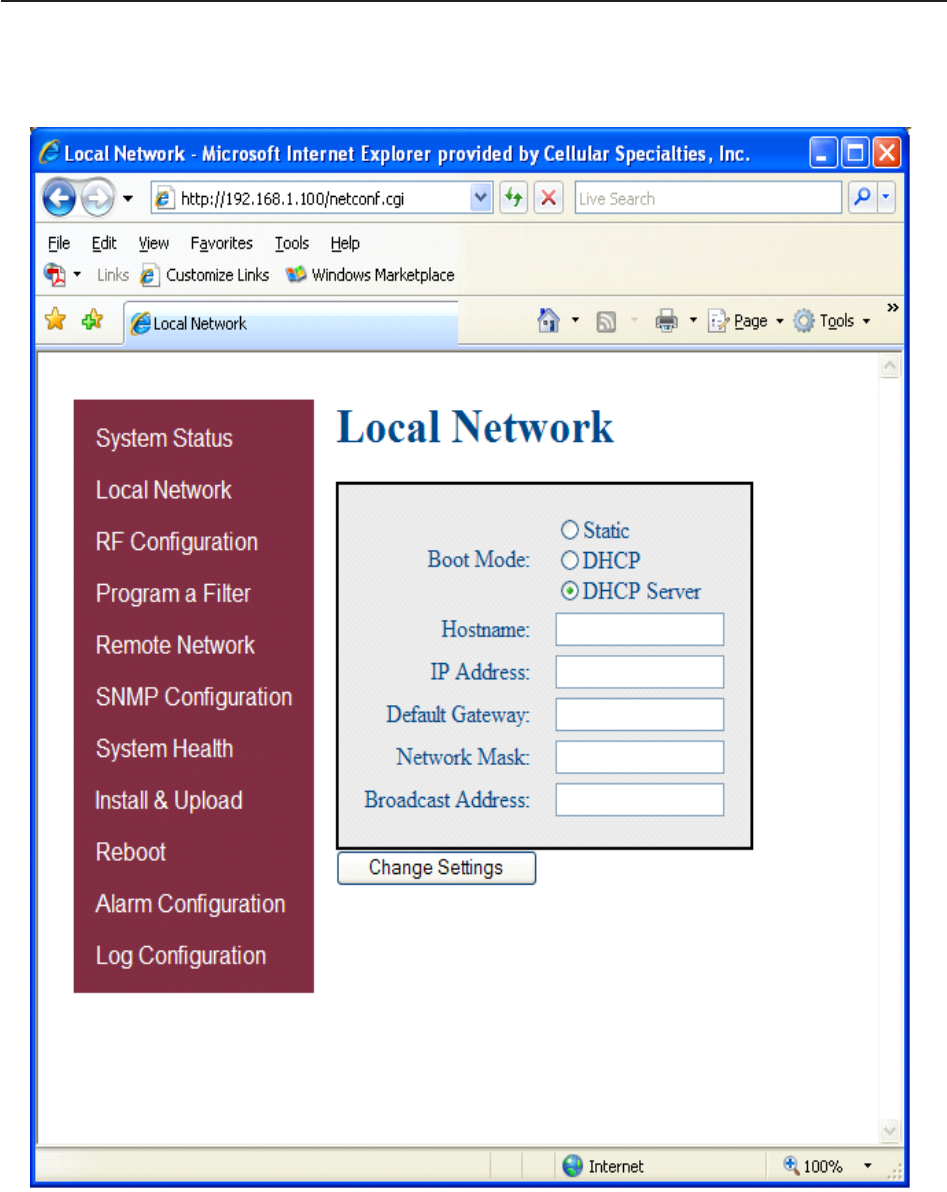
Task: Click the scrollbar down arrow
Action: [890, 1130]
